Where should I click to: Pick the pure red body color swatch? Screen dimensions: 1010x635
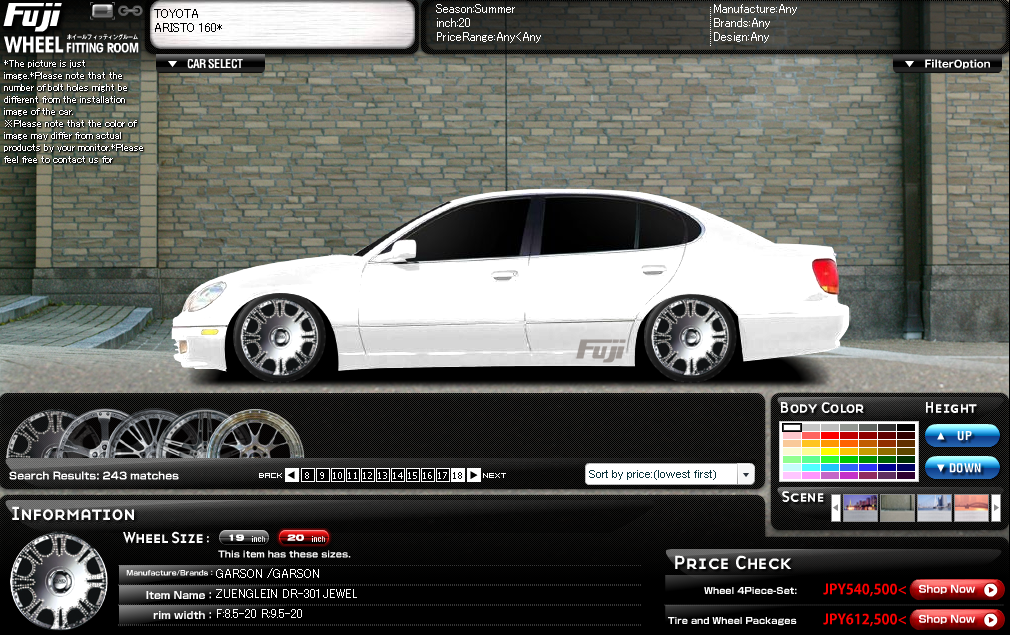tap(830, 435)
